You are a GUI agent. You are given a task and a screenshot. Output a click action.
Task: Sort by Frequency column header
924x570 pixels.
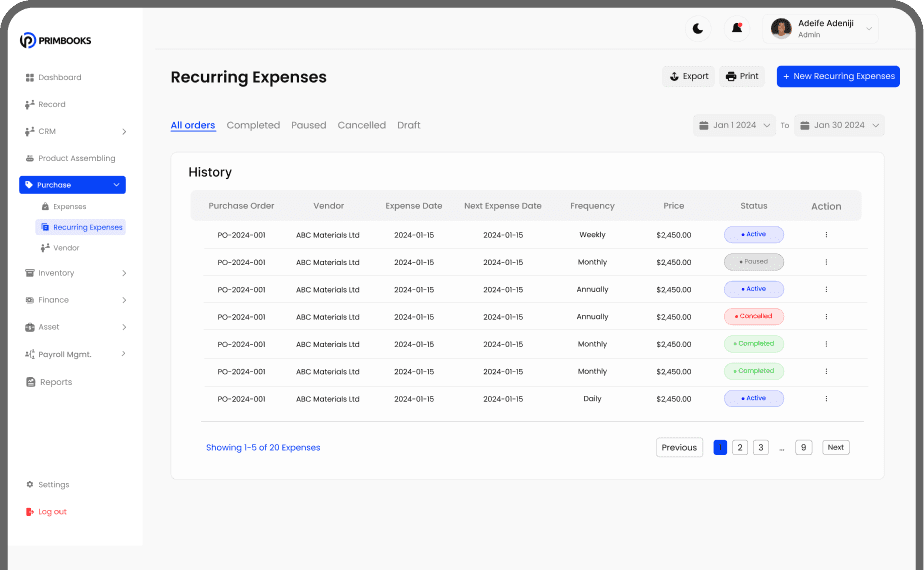(592, 206)
